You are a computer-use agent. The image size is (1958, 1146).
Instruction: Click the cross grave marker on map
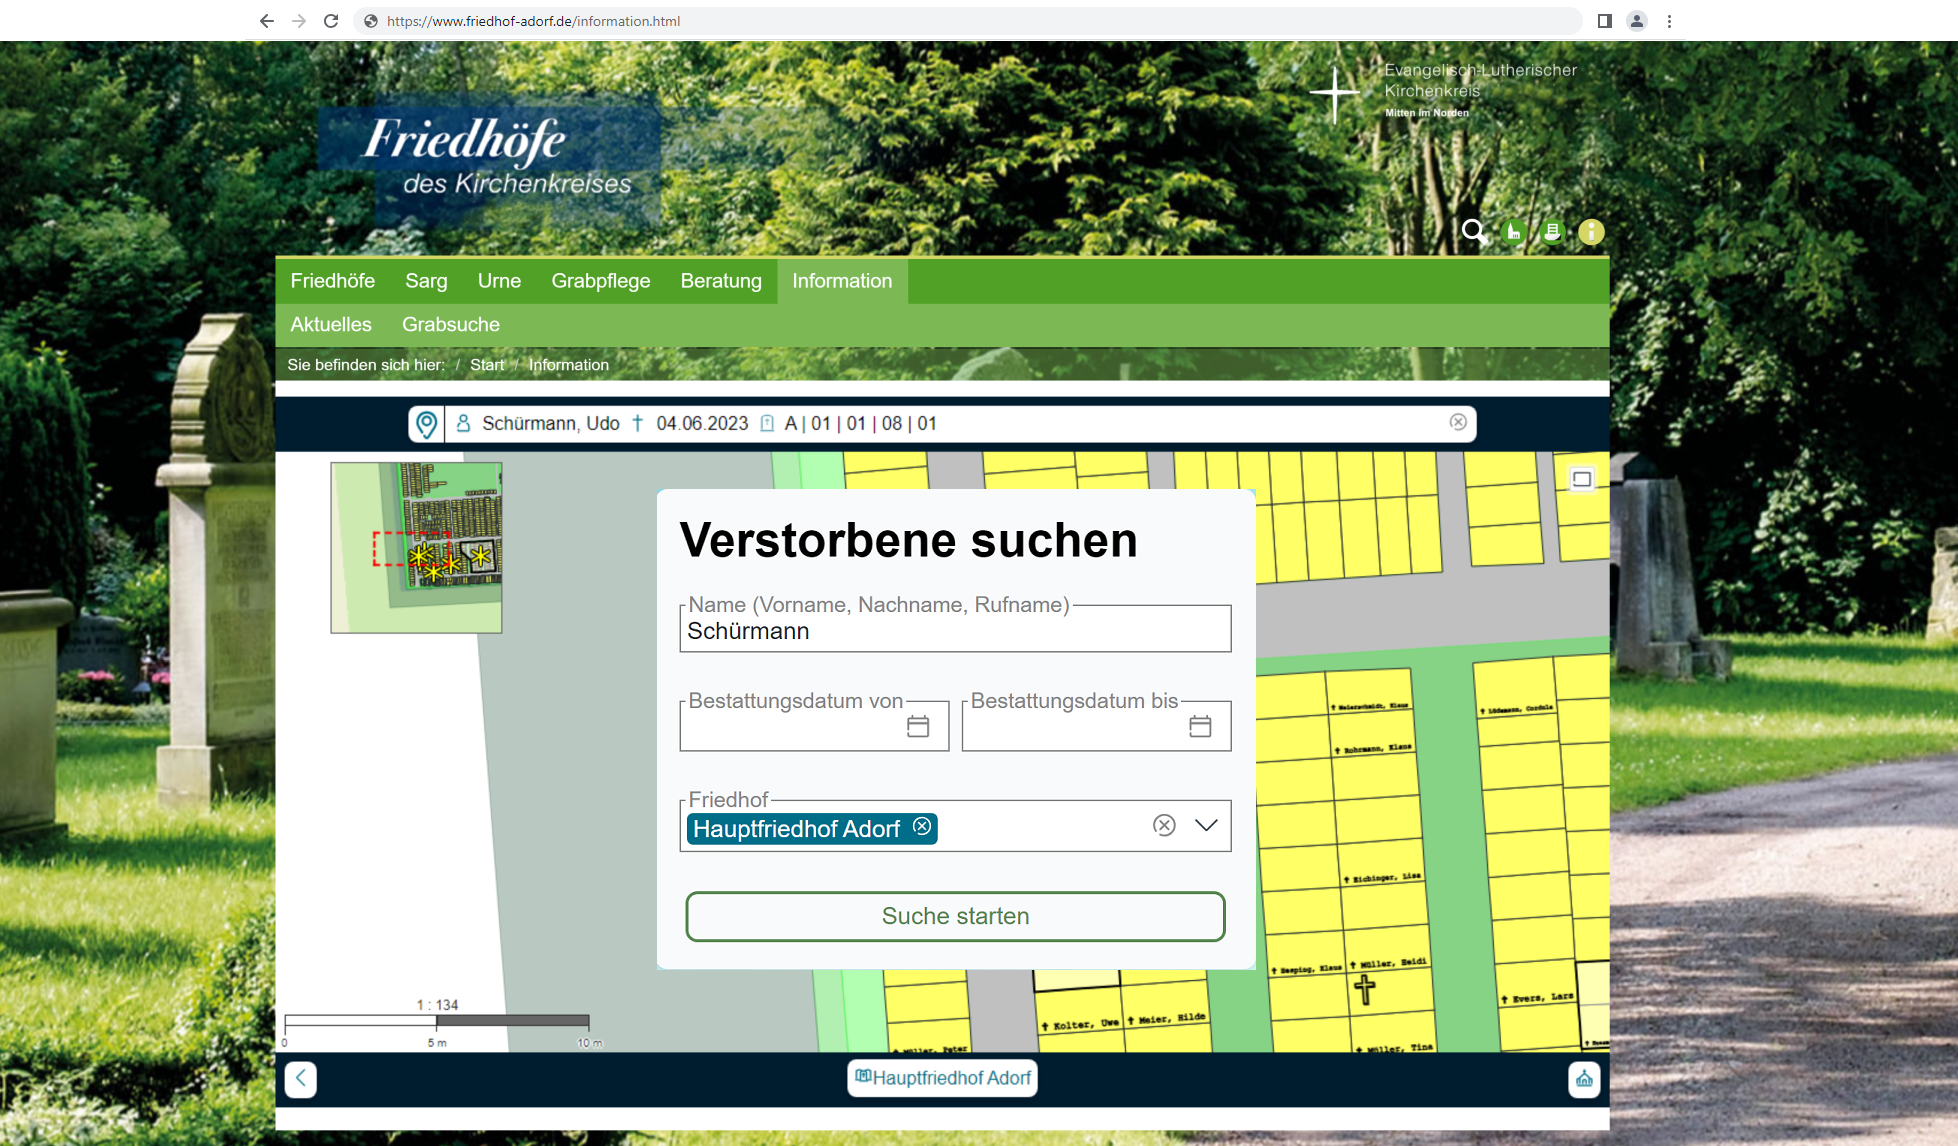coord(1365,989)
